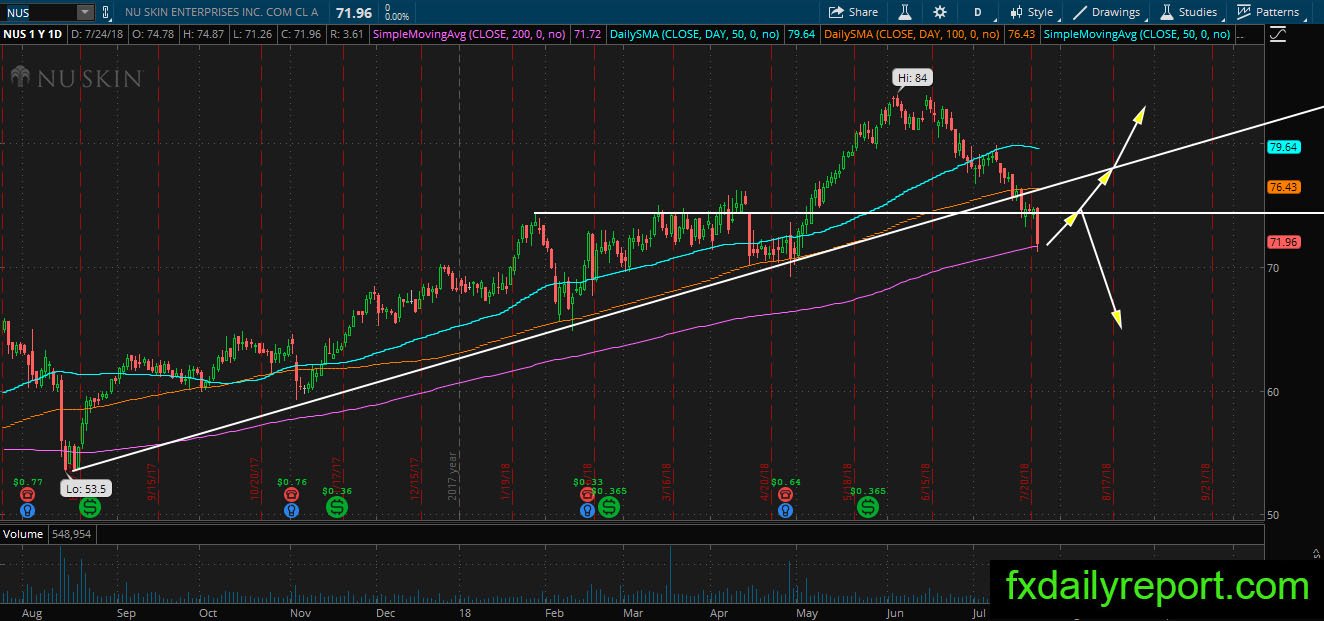
Task: Click the 60 price axis label
Action: point(1274,392)
